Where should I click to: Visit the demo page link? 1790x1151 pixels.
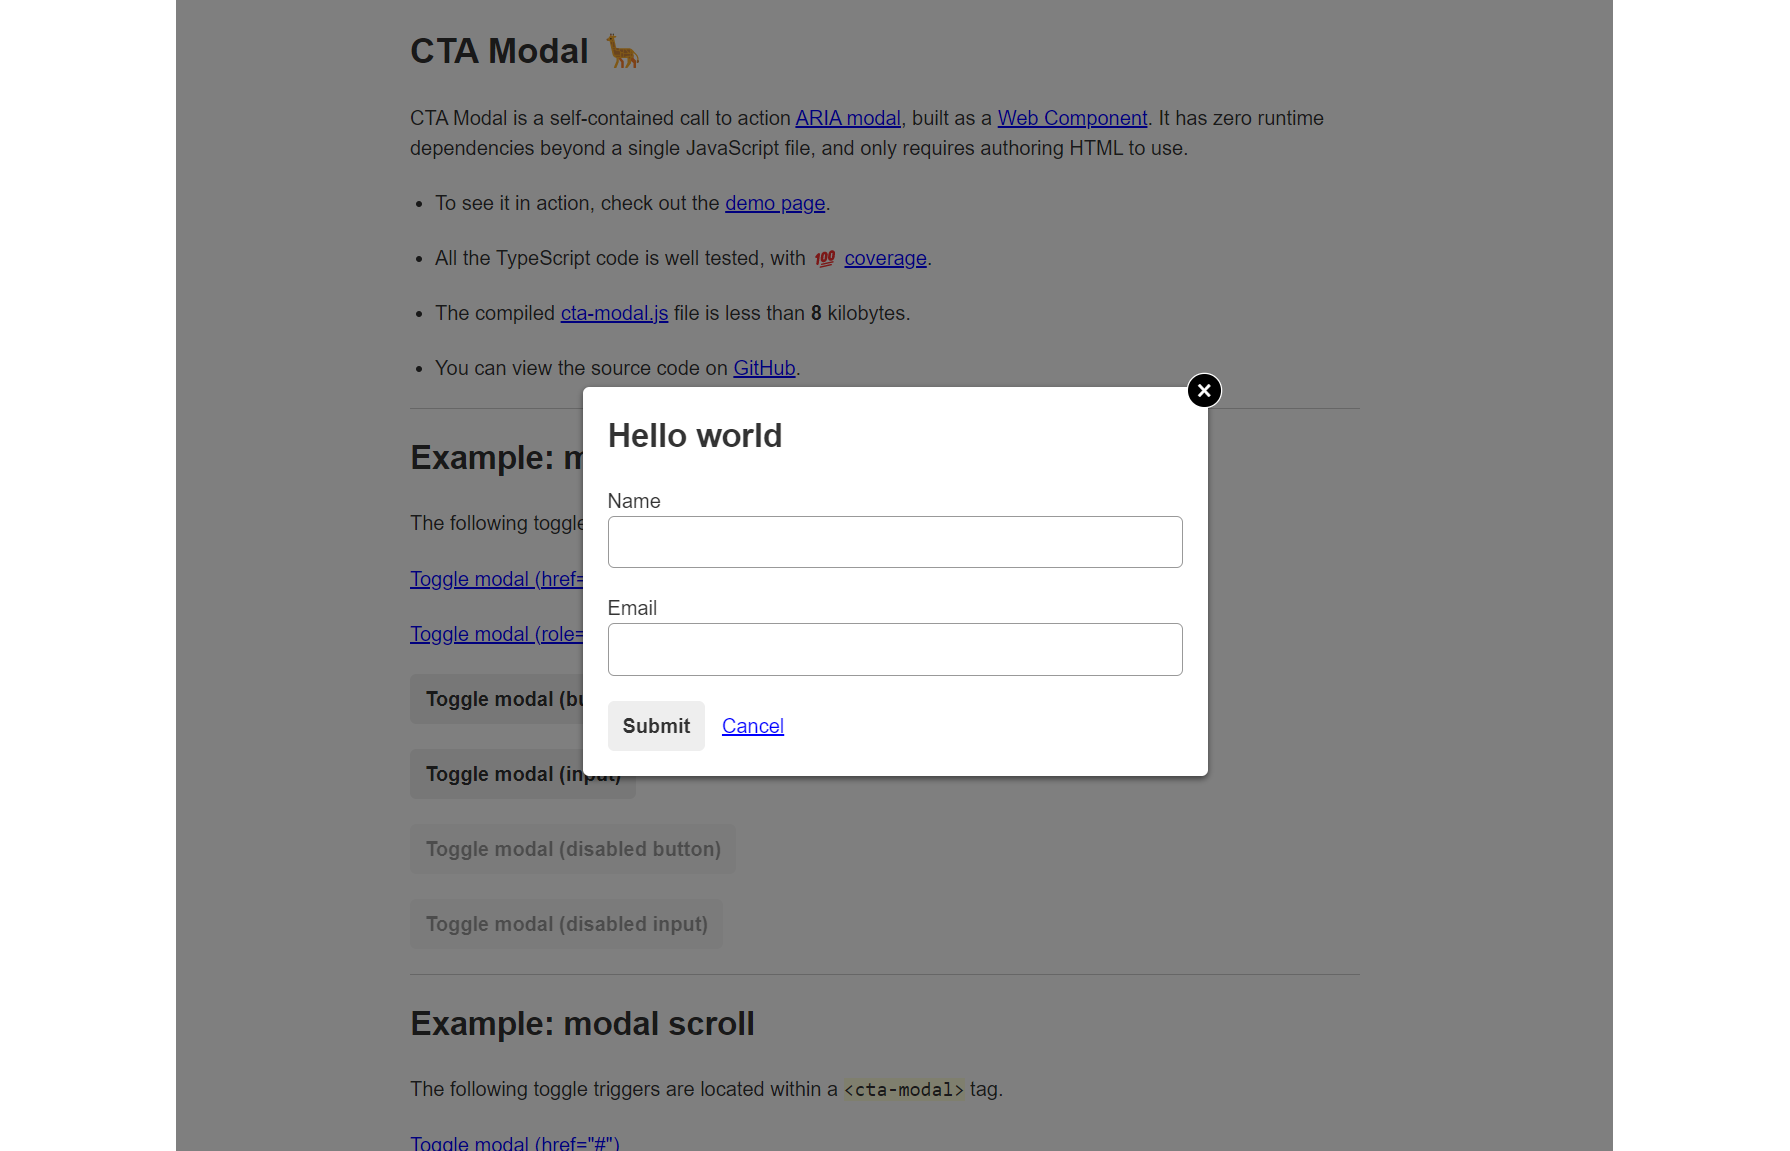[774, 203]
